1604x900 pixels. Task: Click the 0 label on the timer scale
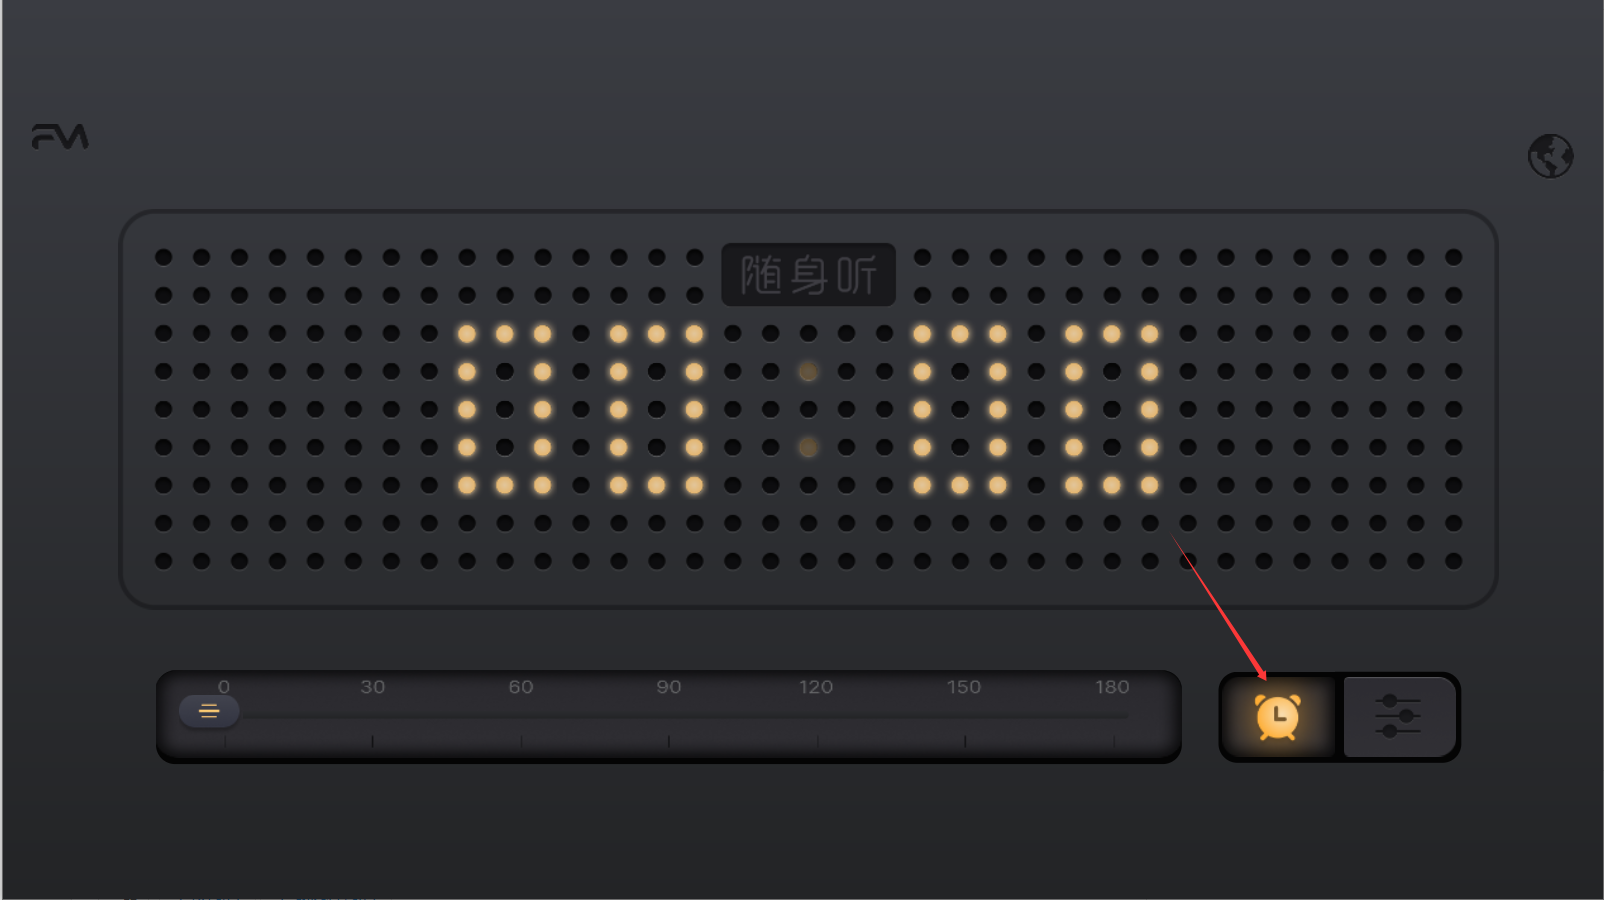pyautogui.click(x=224, y=687)
